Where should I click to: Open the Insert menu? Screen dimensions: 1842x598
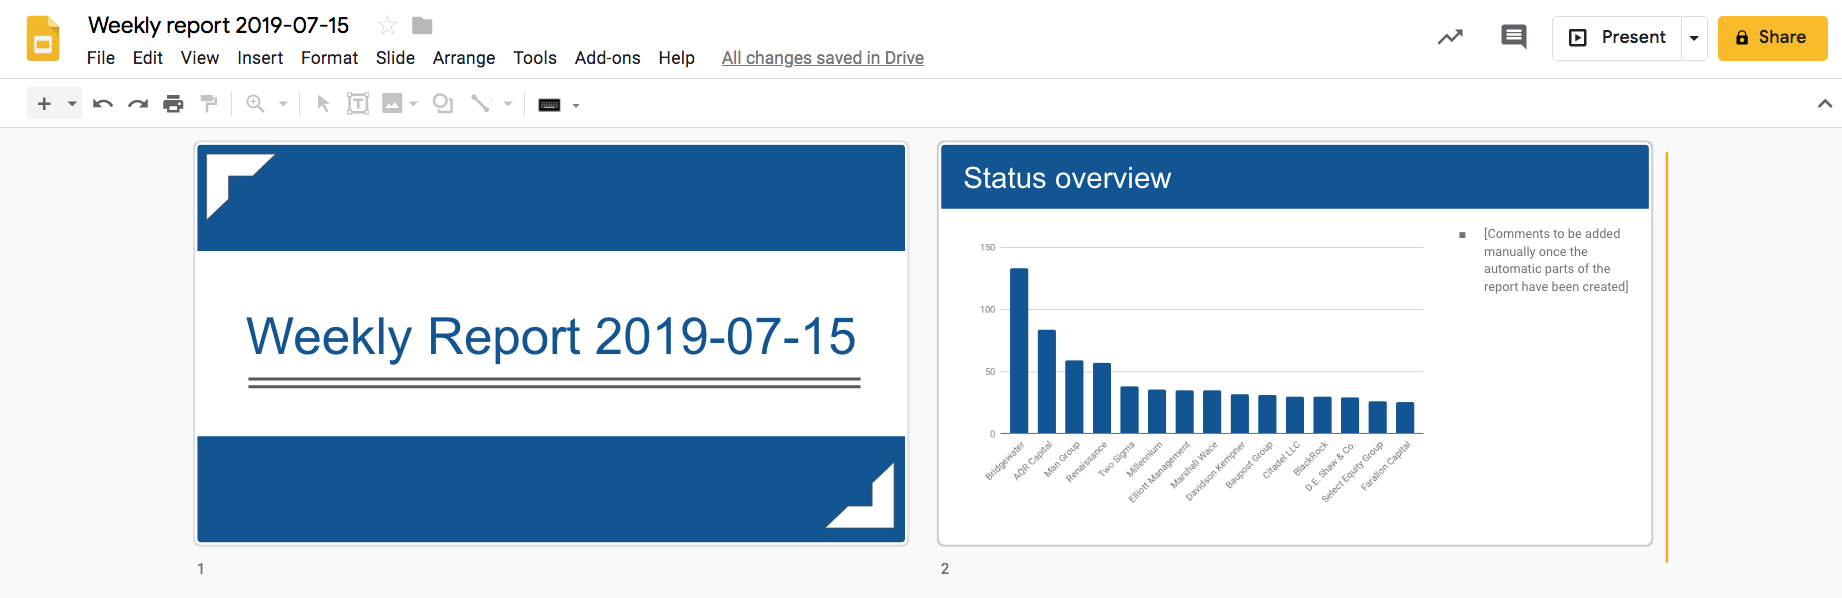pyautogui.click(x=260, y=58)
